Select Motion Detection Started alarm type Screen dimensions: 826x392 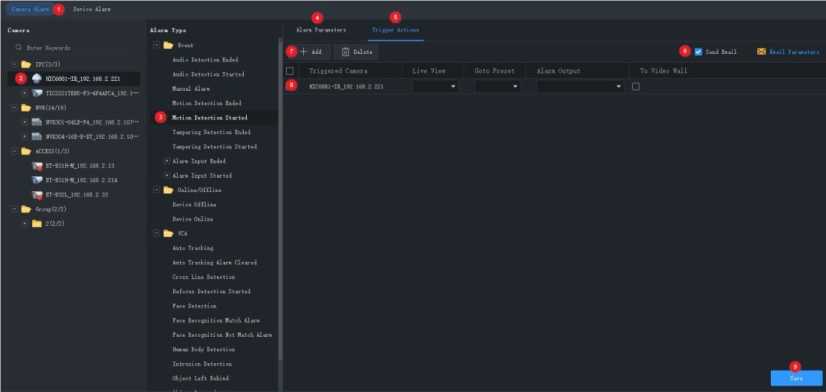(210, 117)
